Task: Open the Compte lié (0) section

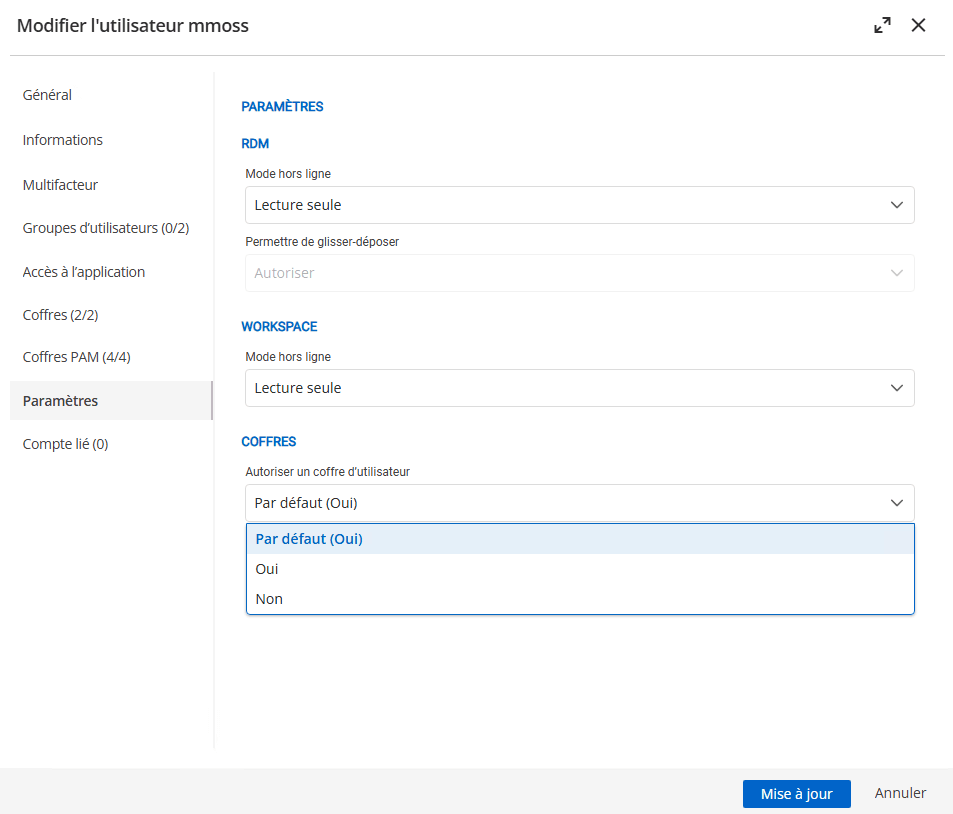Action: pos(65,443)
